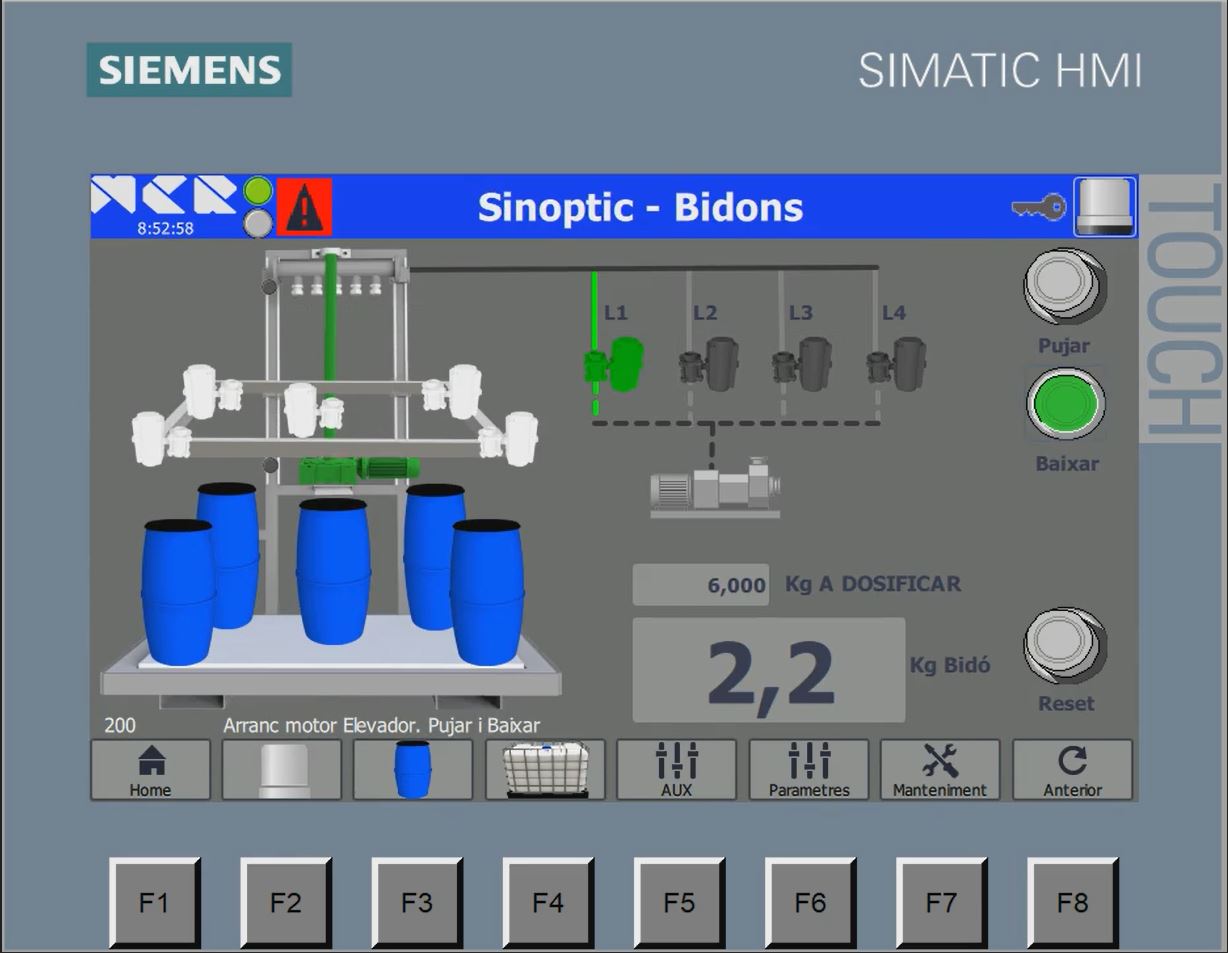Click the key login icon
This screenshot has width=1228, height=953.
(x=1038, y=208)
